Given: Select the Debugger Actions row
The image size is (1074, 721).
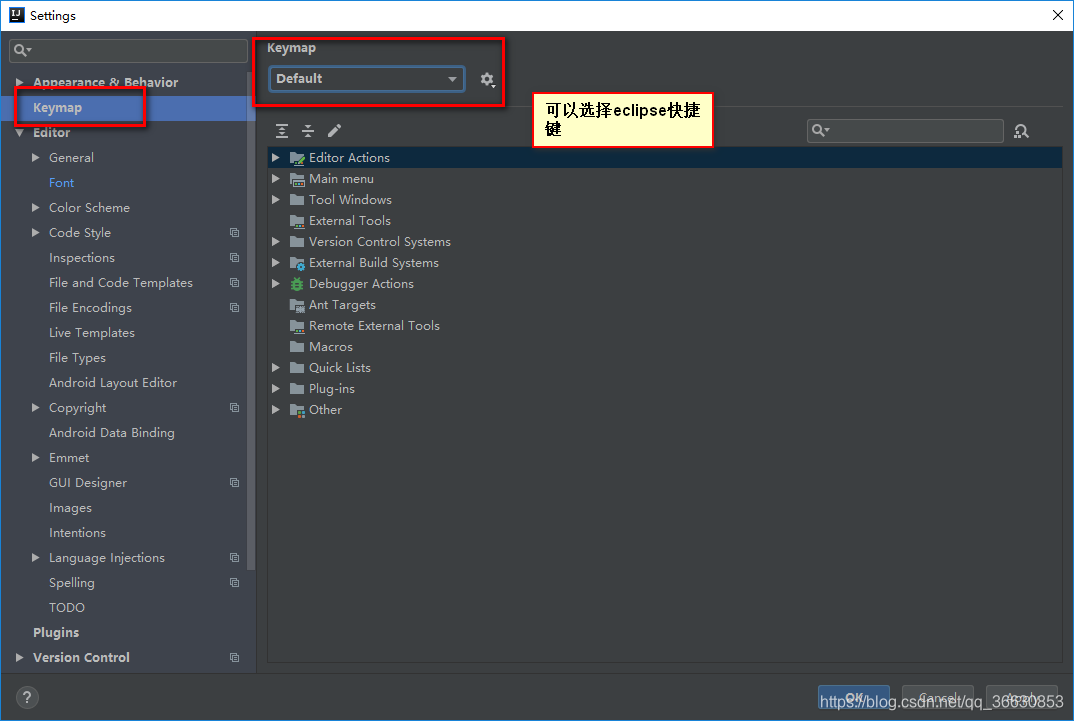Looking at the screenshot, I should (664, 284).
